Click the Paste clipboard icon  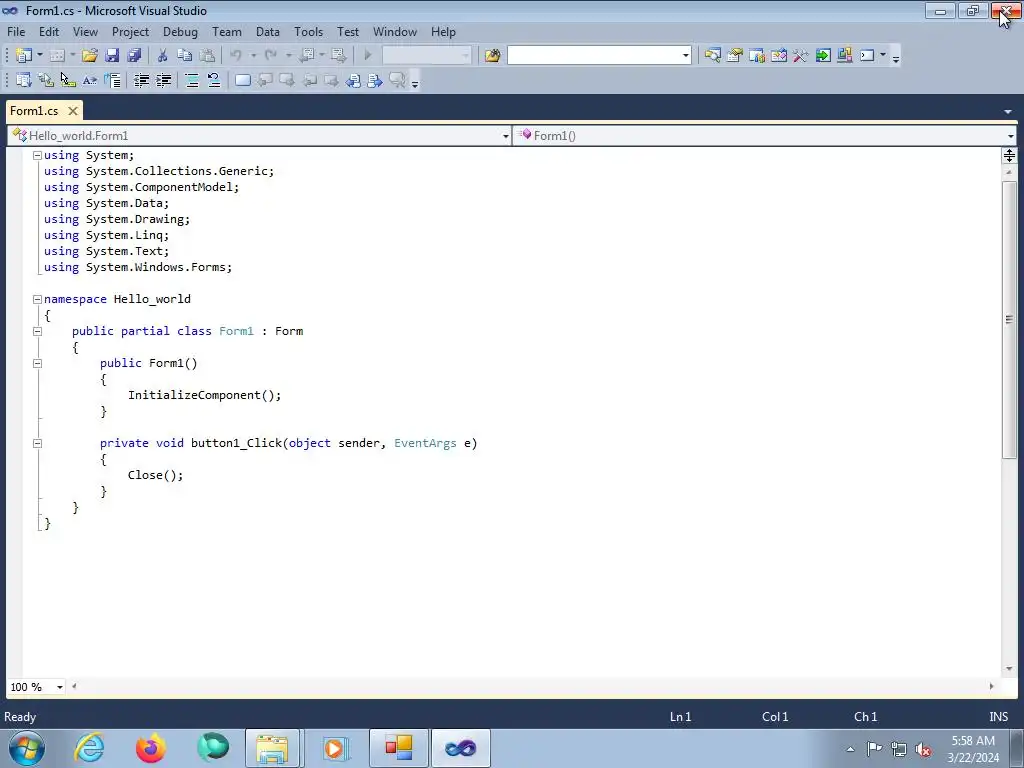207,56
